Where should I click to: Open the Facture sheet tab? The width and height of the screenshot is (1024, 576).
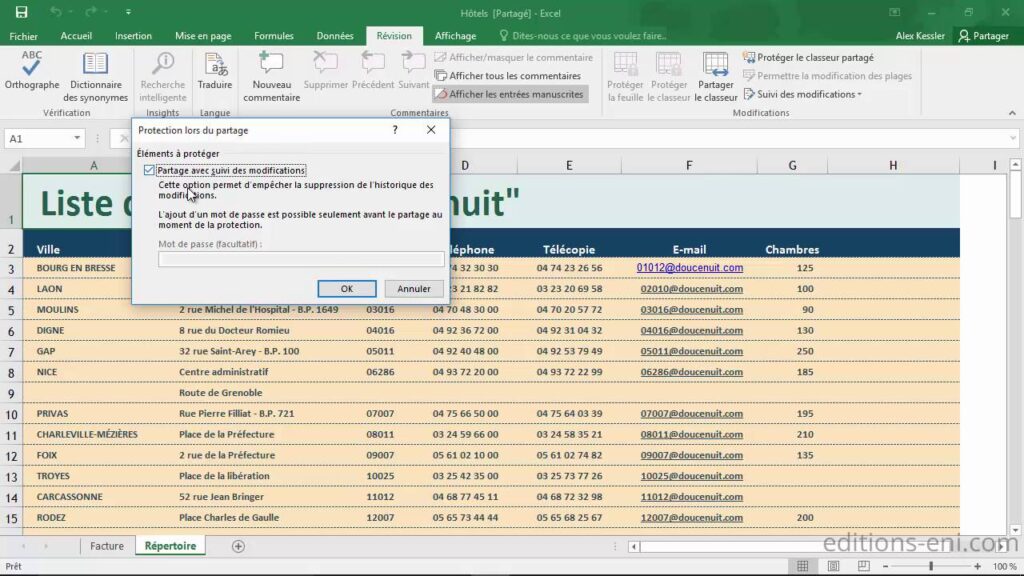(108, 546)
